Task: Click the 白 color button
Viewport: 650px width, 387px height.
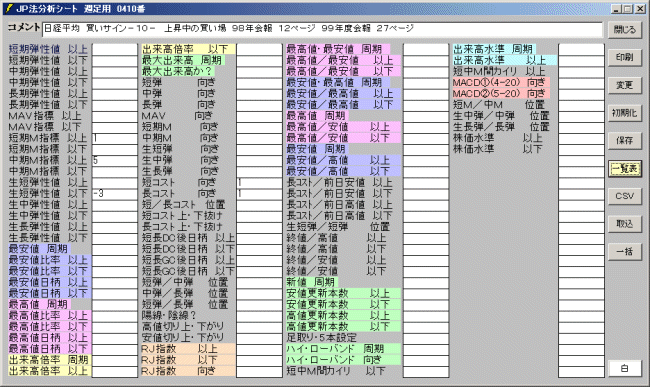Action: coord(625,368)
